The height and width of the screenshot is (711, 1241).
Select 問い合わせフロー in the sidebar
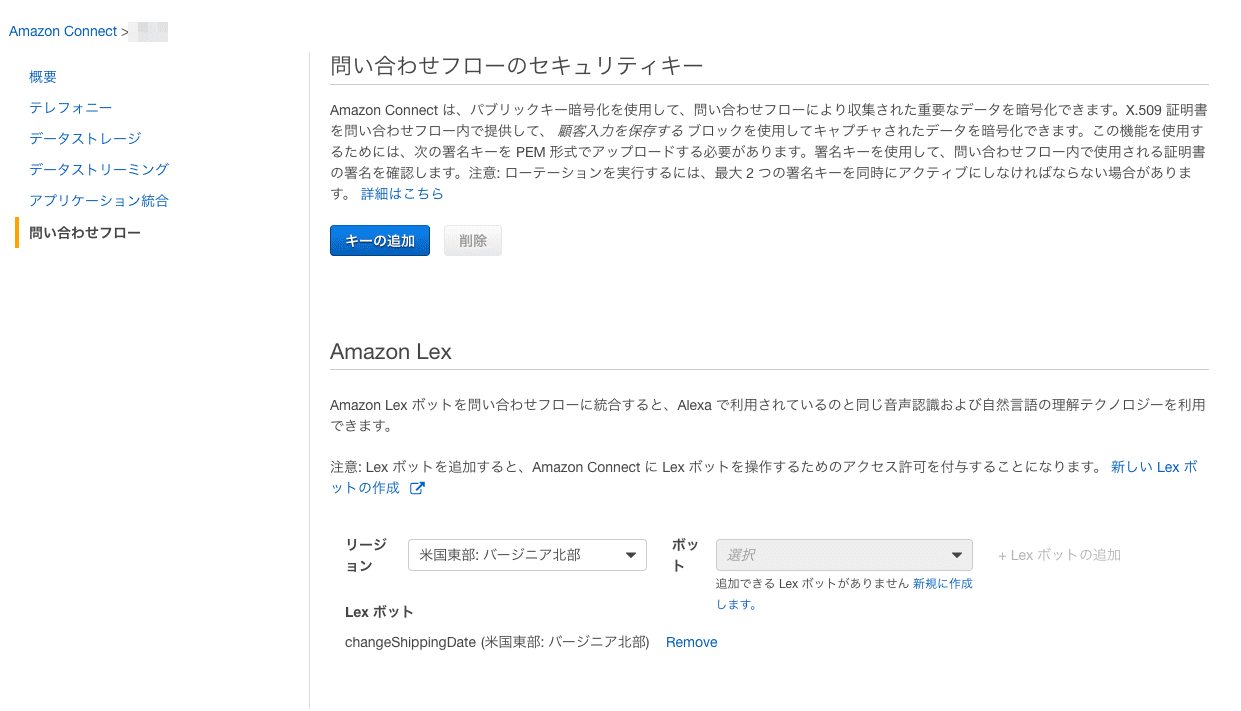(x=85, y=233)
